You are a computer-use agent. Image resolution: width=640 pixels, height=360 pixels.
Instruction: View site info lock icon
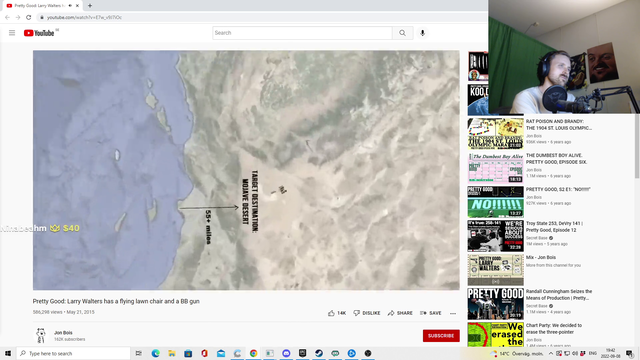tap(42, 17)
